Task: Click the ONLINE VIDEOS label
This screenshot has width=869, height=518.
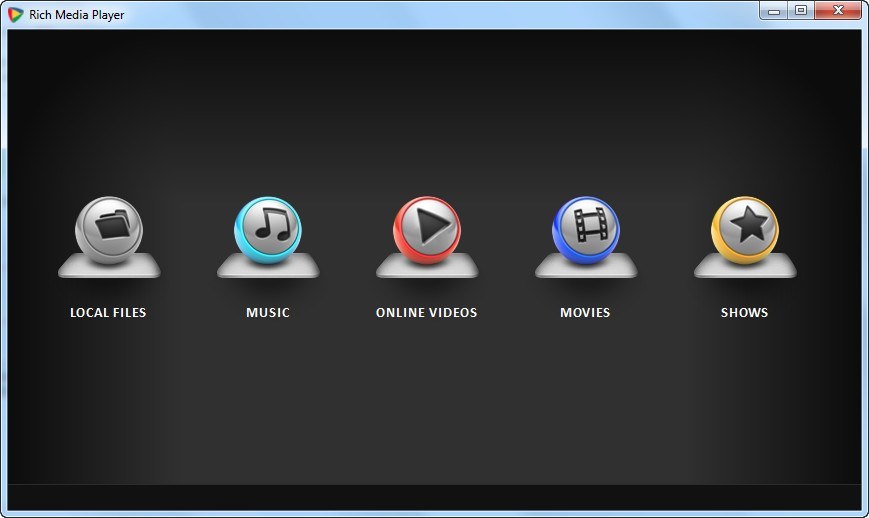Action: click(x=426, y=312)
